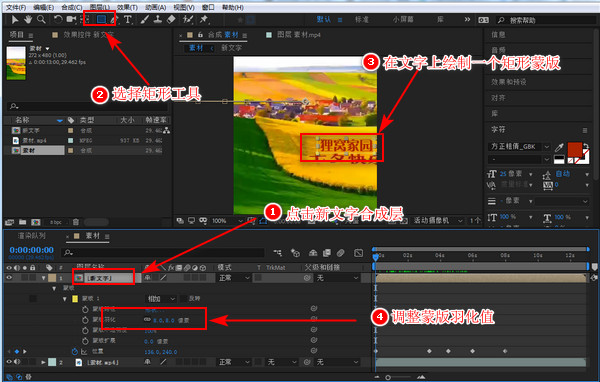Image resolution: width=600 pixels, height=382 pixels.
Task: Select the Puppet Pin tool
Action: [204, 19]
